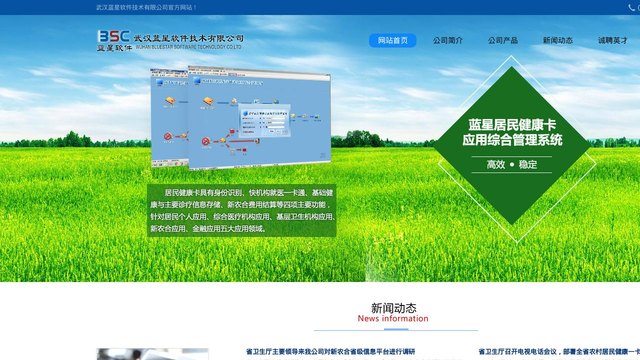Go to the 公司简介 menu item
This screenshot has width=640, height=360.
448,40
